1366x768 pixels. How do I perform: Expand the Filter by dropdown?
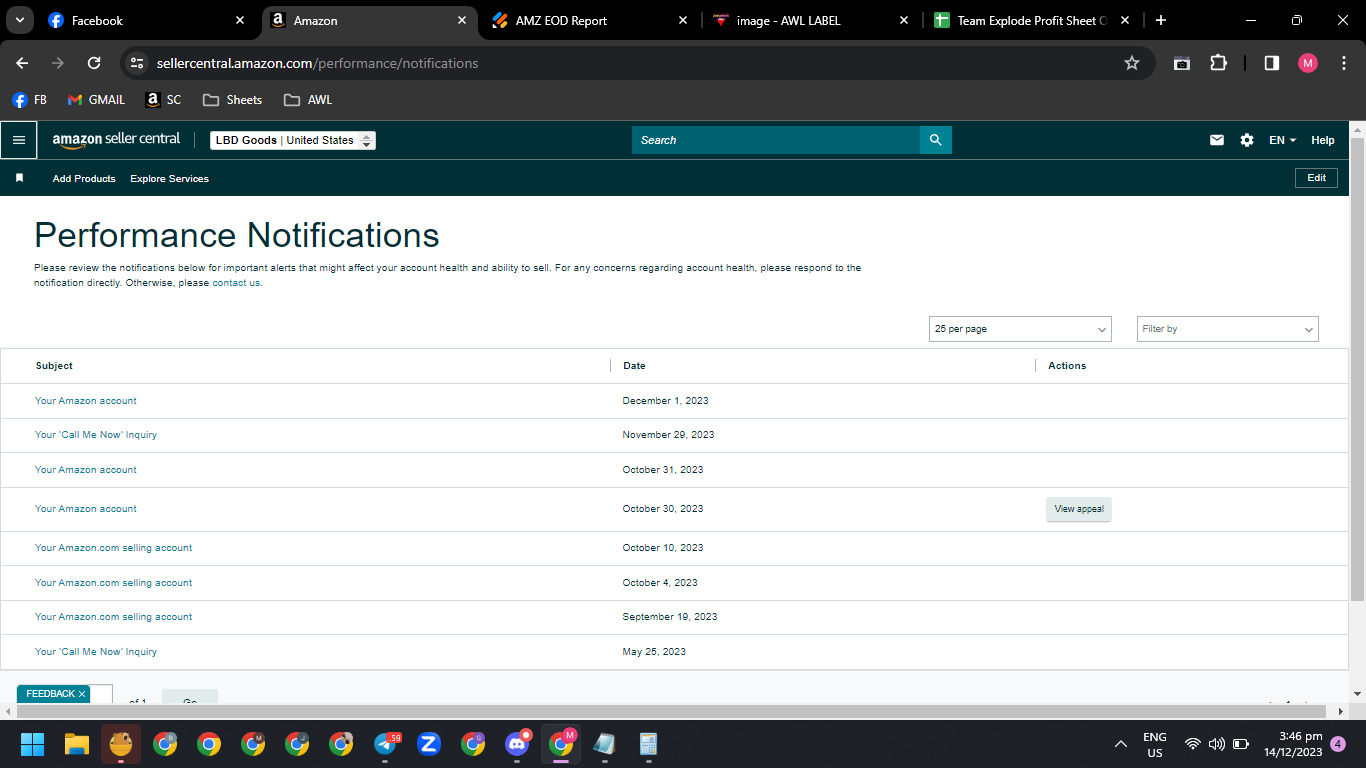pos(1227,329)
